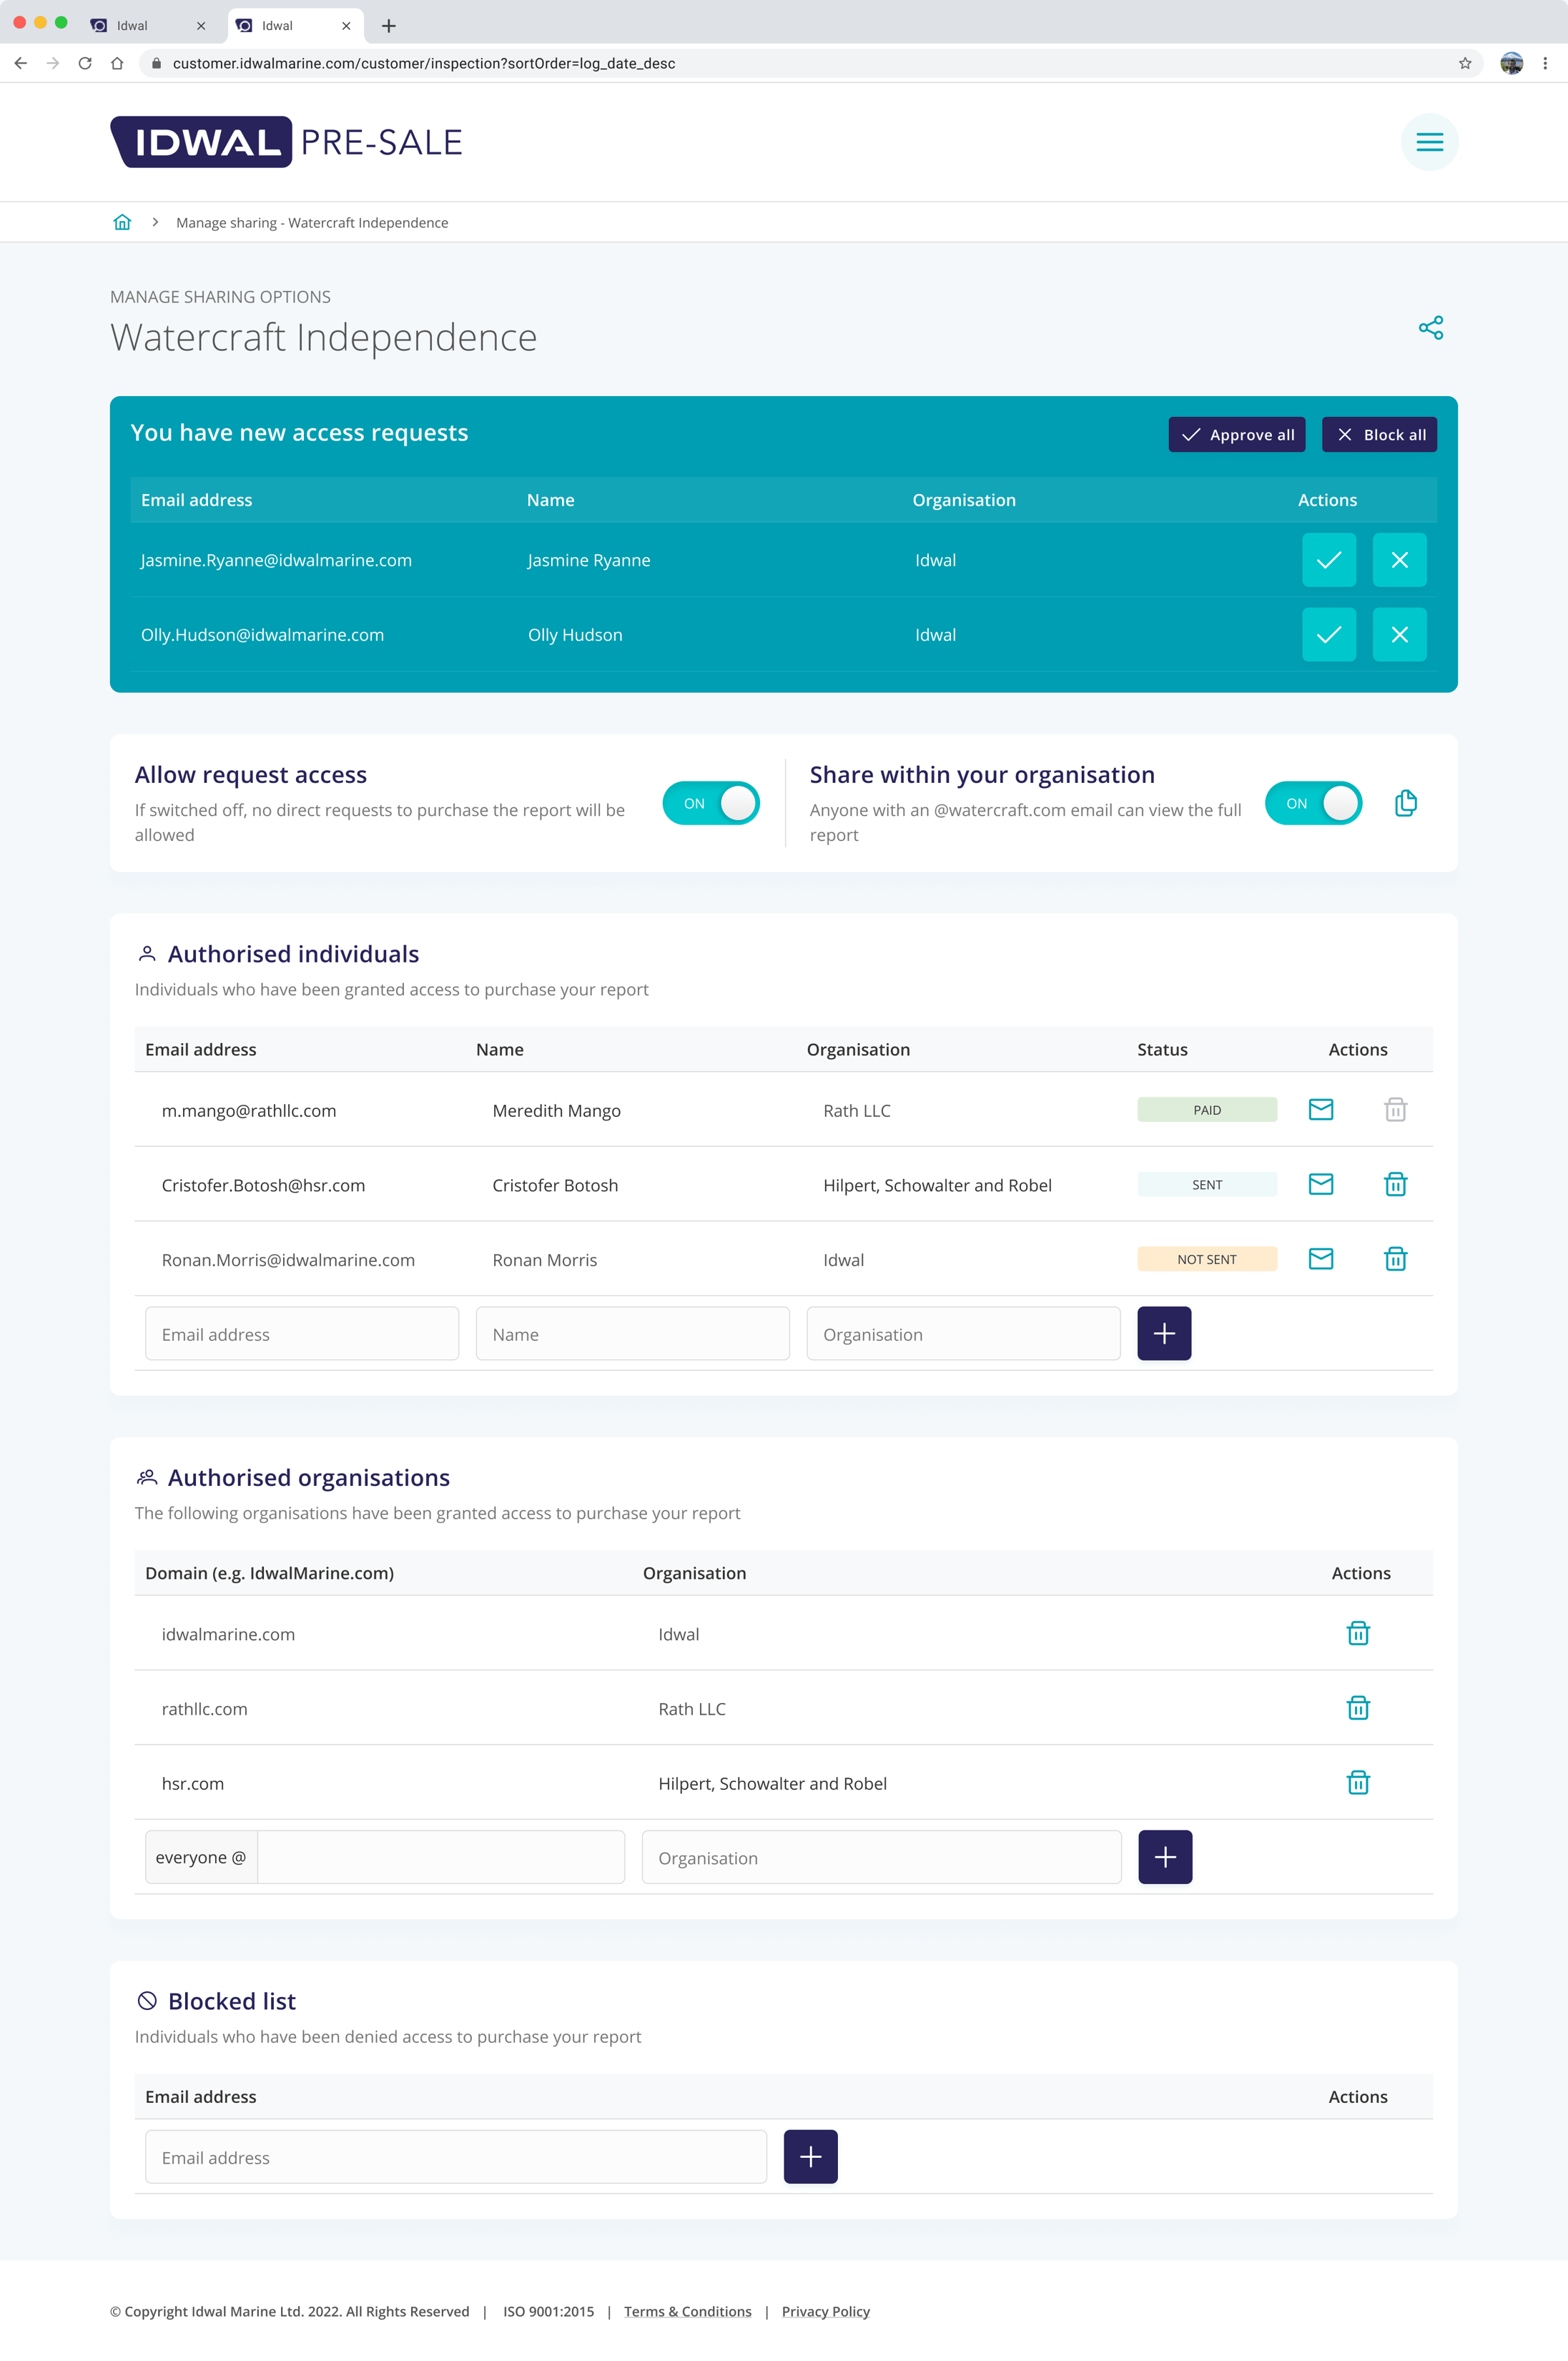Toggle off Allow request access
Image resolution: width=1568 pixels, height=2361 pixels.
pyautogui.click(x=710, y=803)
